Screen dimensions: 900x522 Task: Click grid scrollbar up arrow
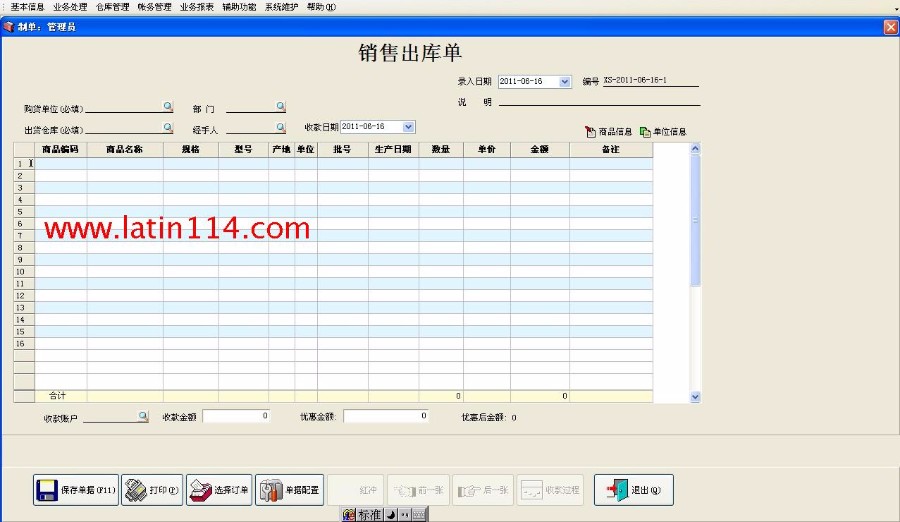click(x=695, y=148)
